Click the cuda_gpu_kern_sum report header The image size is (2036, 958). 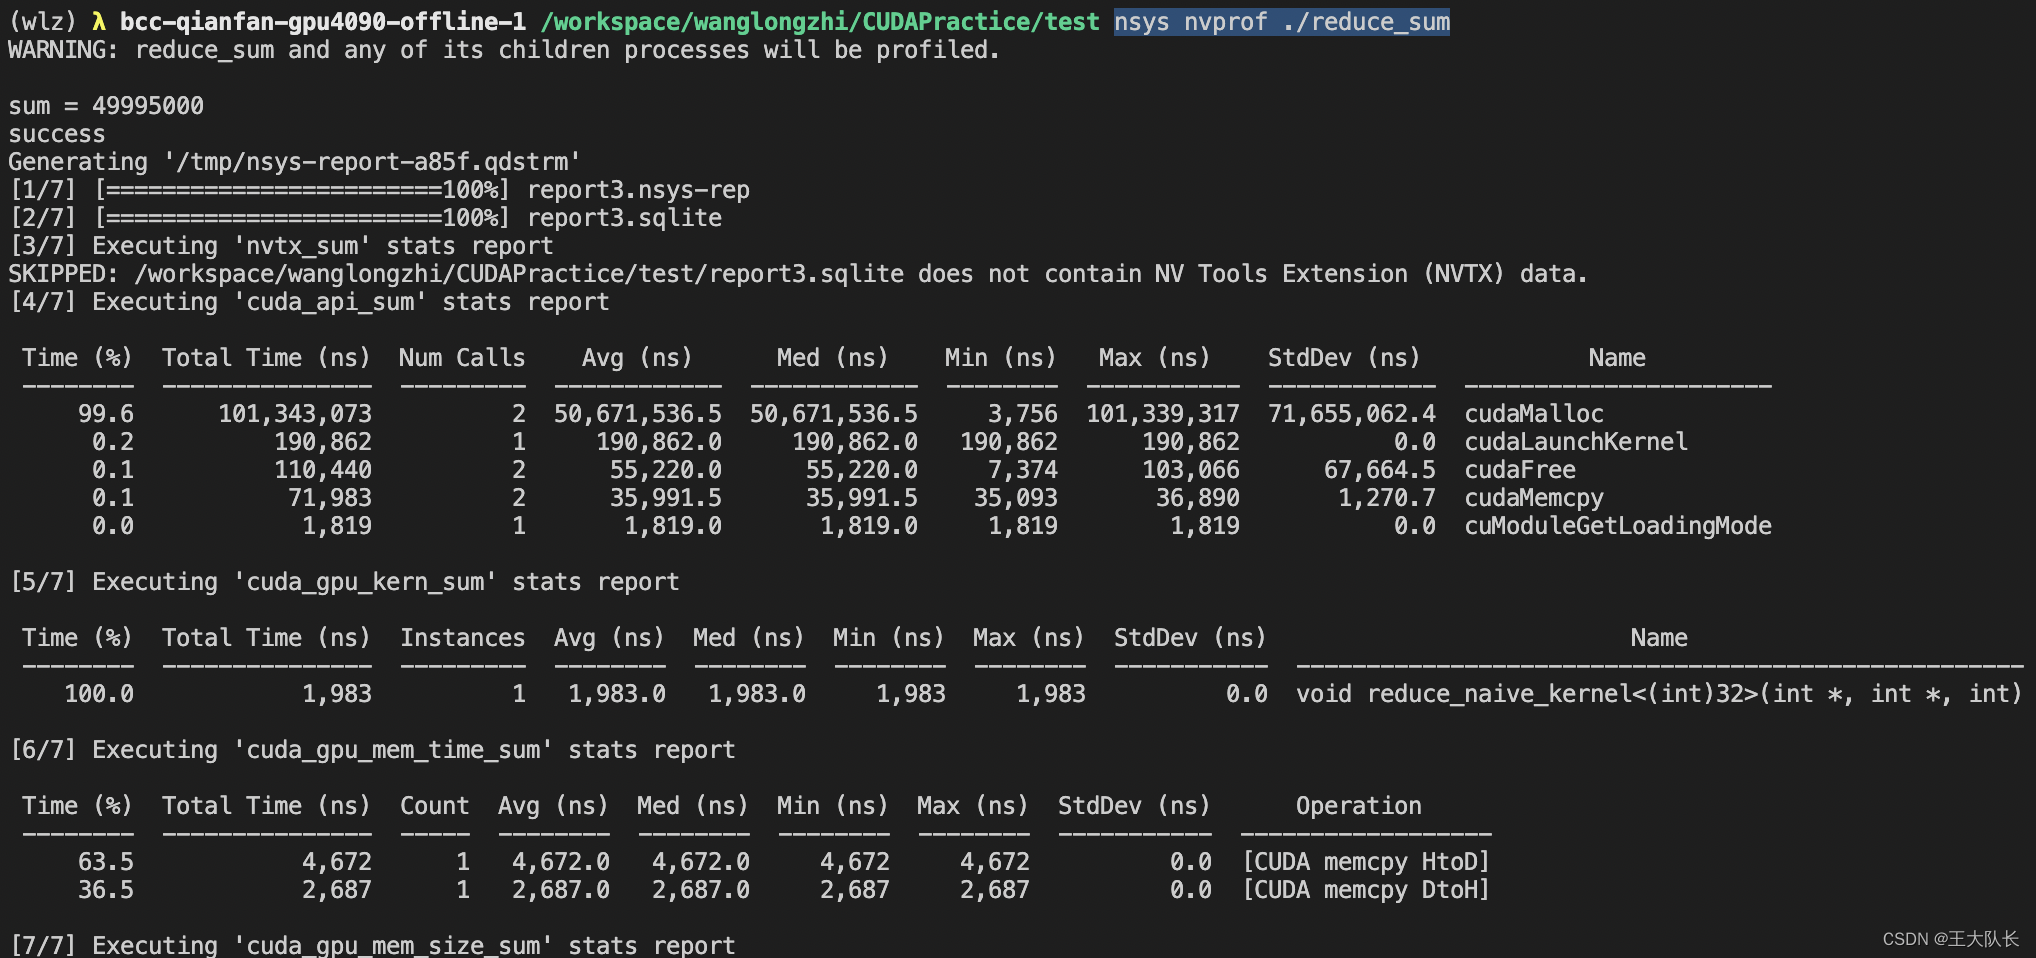pos(380,581)
